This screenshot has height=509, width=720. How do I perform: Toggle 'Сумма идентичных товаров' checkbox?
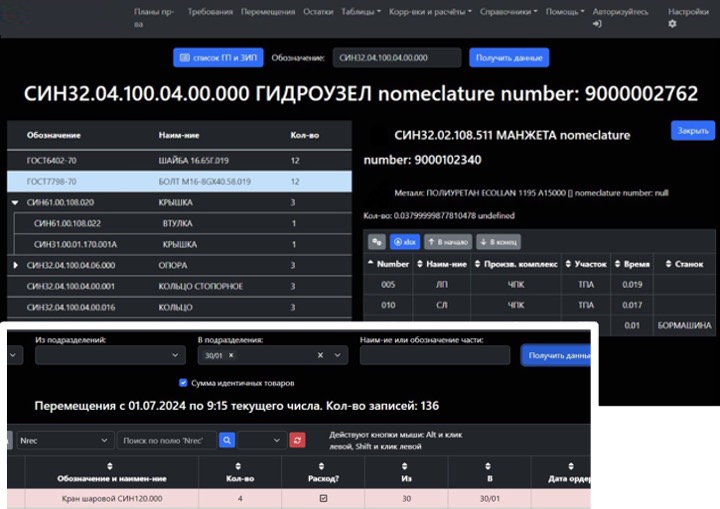pyautogui.click(x=182, y=383)
